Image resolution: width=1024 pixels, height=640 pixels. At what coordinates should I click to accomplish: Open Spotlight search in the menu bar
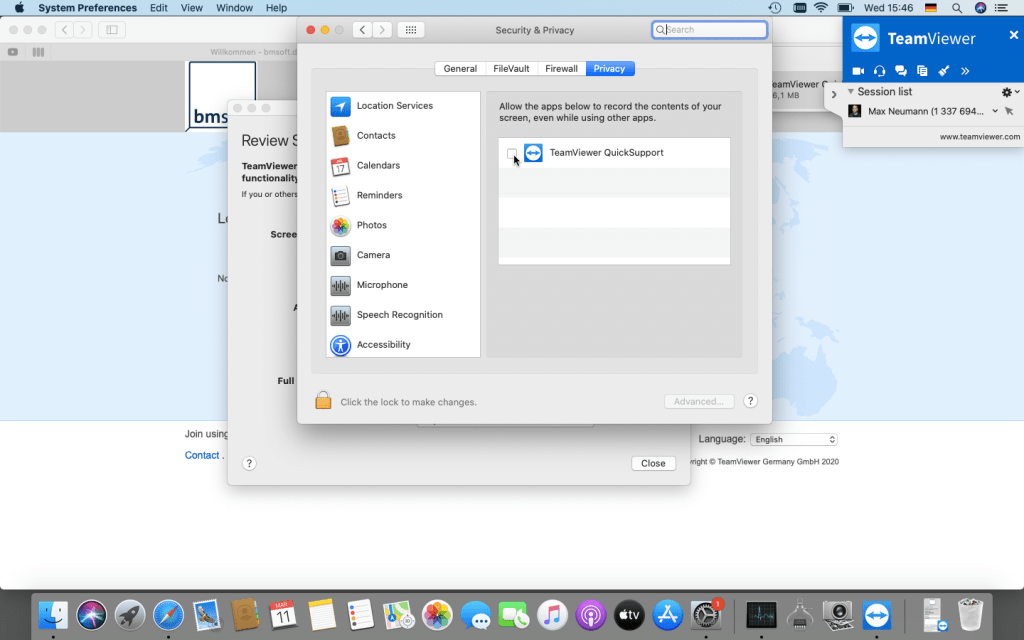click(x=957, y=8)
